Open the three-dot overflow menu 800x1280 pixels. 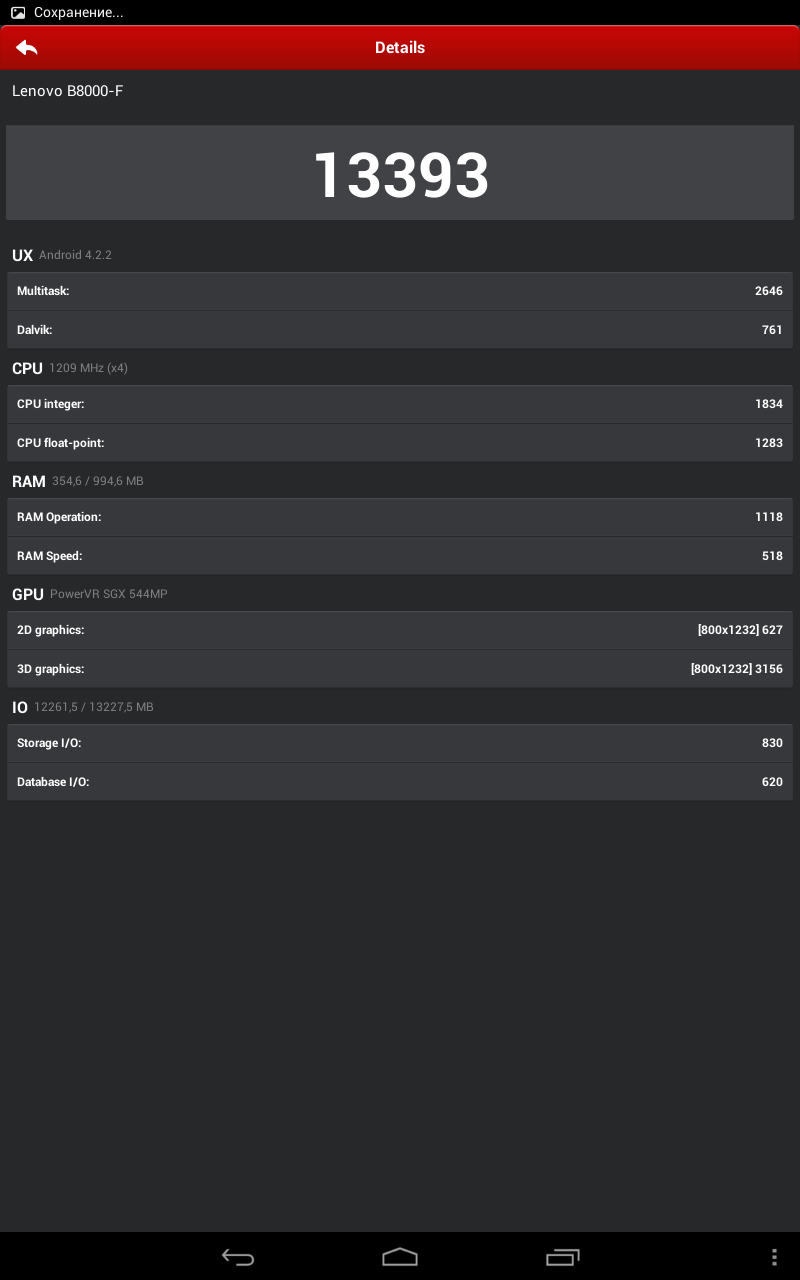(x=774, y=1257)
